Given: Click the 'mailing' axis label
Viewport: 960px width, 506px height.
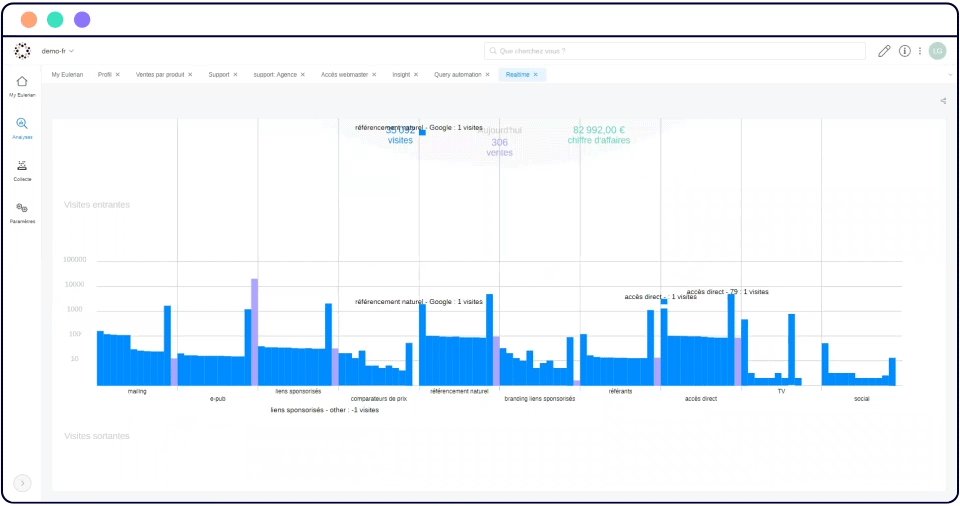Looking at the screenshot, I should pos(137,391).
